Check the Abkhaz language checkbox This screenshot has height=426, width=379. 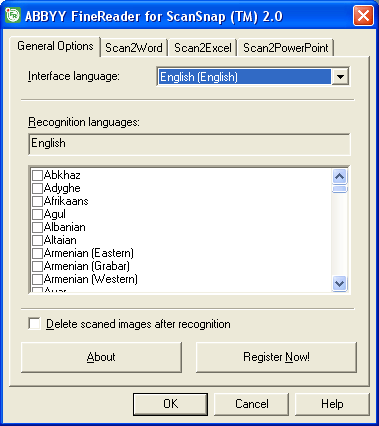tap(37, 175)
